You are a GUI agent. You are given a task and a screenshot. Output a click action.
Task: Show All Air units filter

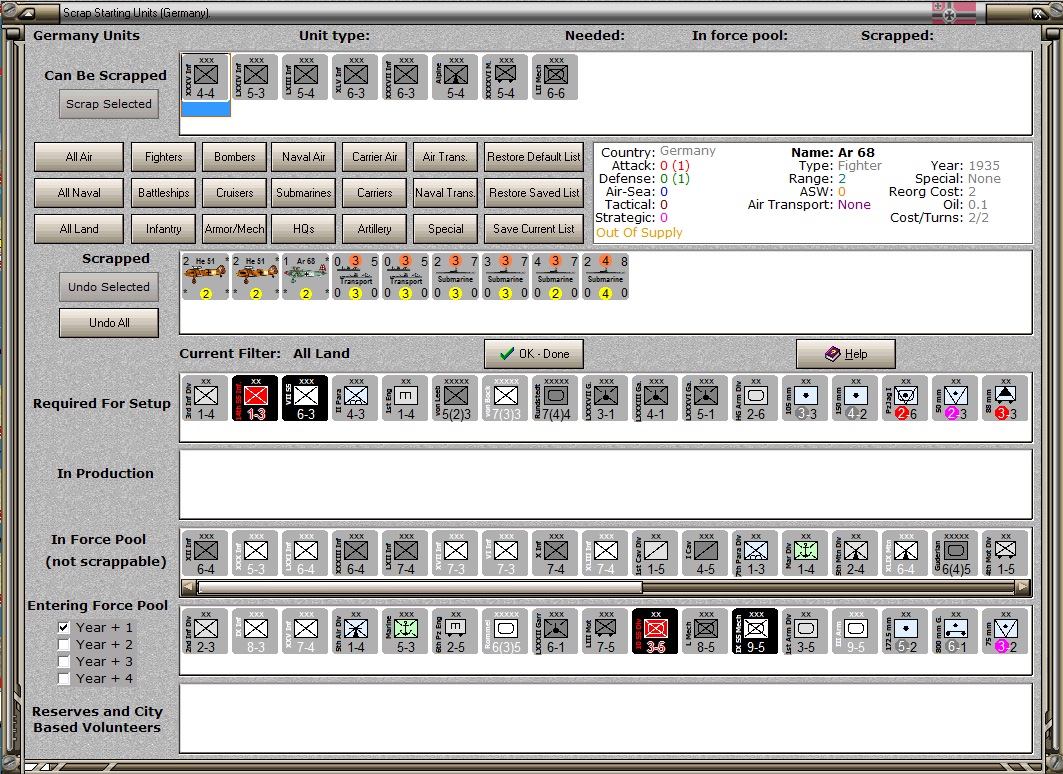[79, 157]
